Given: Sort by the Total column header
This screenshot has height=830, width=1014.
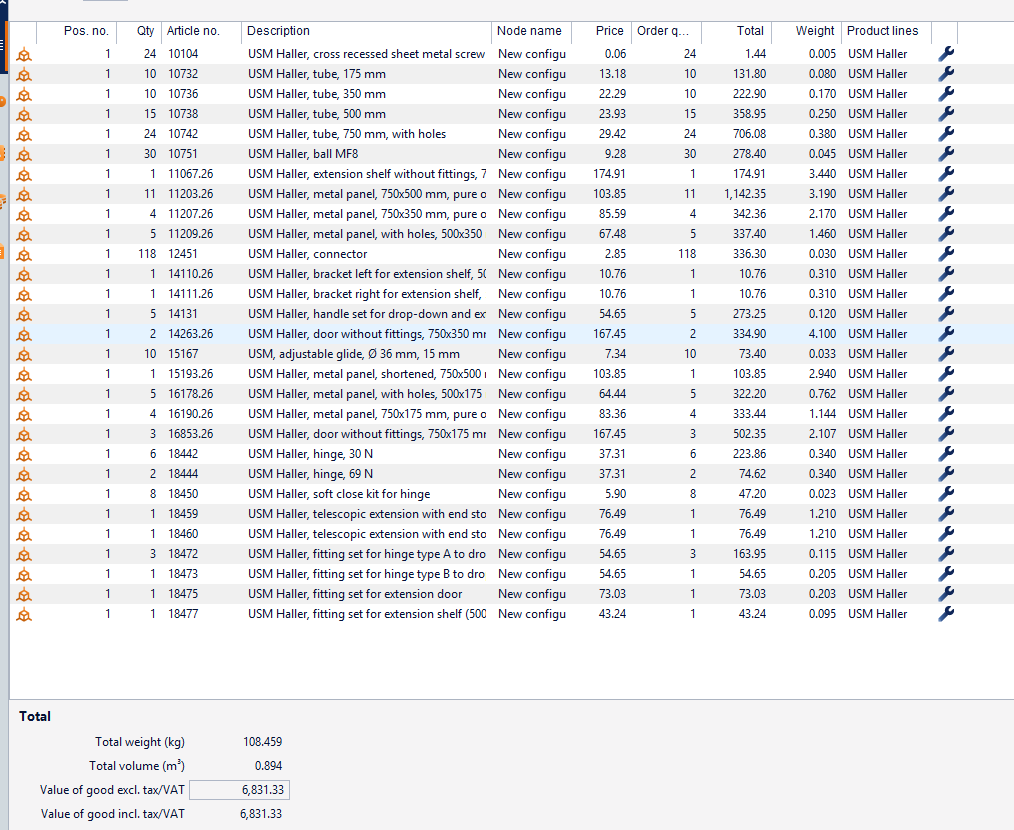Looking at the screenshot, I should tap(736, 31).
